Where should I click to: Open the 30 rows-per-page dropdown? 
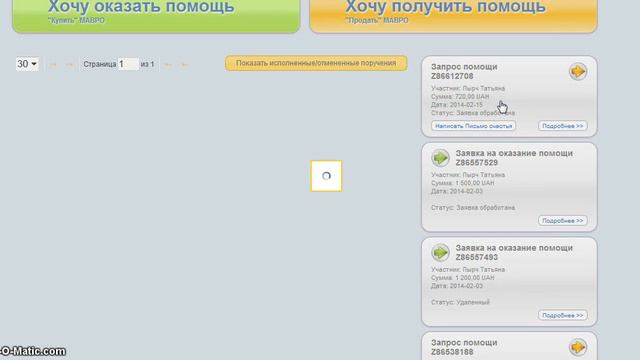pos(27,64)
